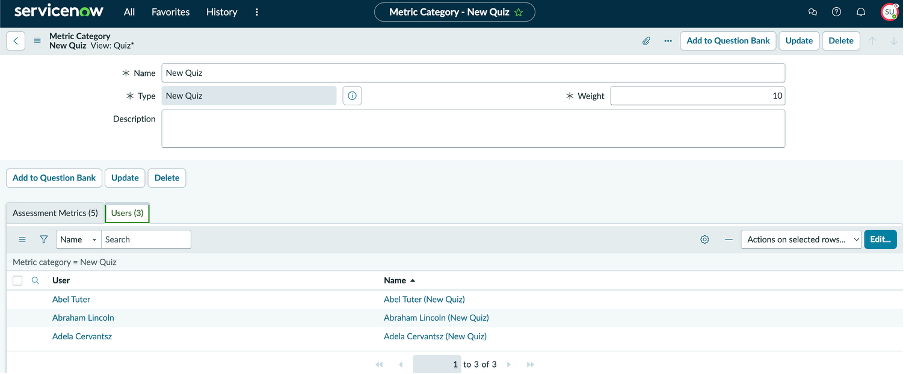This screenshot has height=374, width=904.
Task: Open the Name search field dropdown
Action: click(79, 240)
